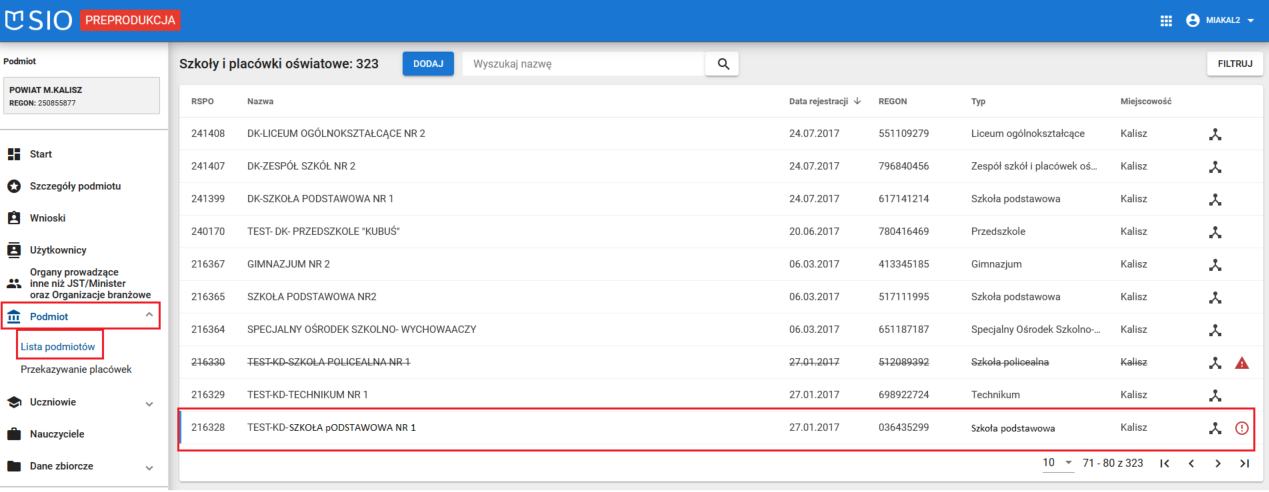Expand the Uczniowie menu chevron

(x=149, y=403)
